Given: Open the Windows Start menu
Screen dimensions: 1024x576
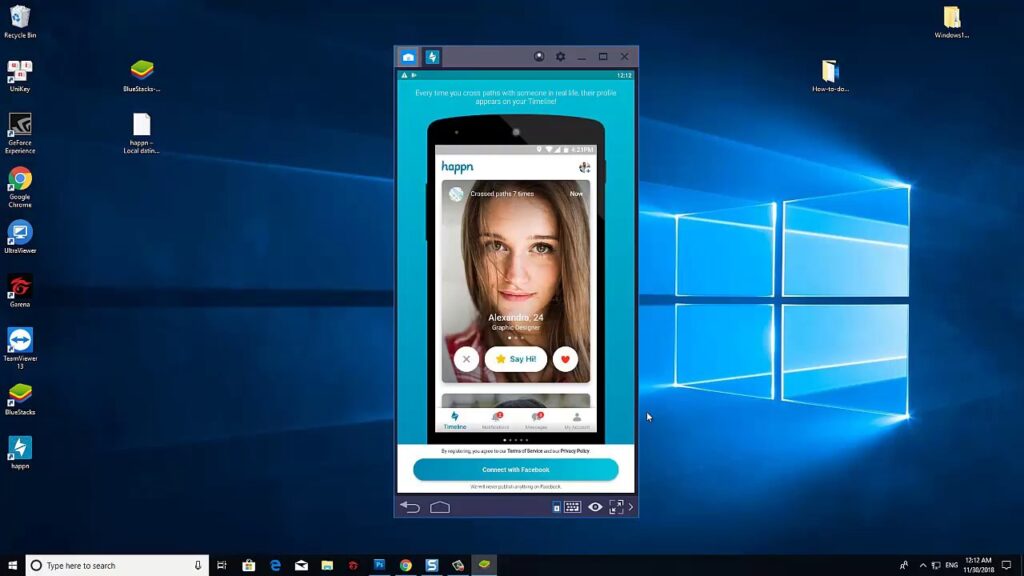Looking at the screenshot, I should (x=12, y=566).
